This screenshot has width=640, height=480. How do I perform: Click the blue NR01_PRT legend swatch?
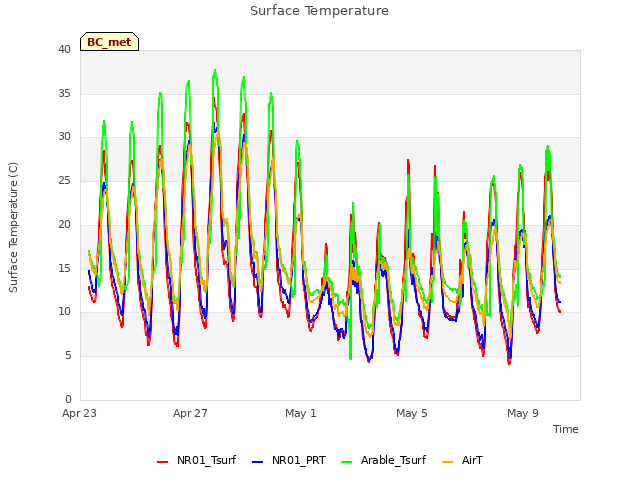258,462
